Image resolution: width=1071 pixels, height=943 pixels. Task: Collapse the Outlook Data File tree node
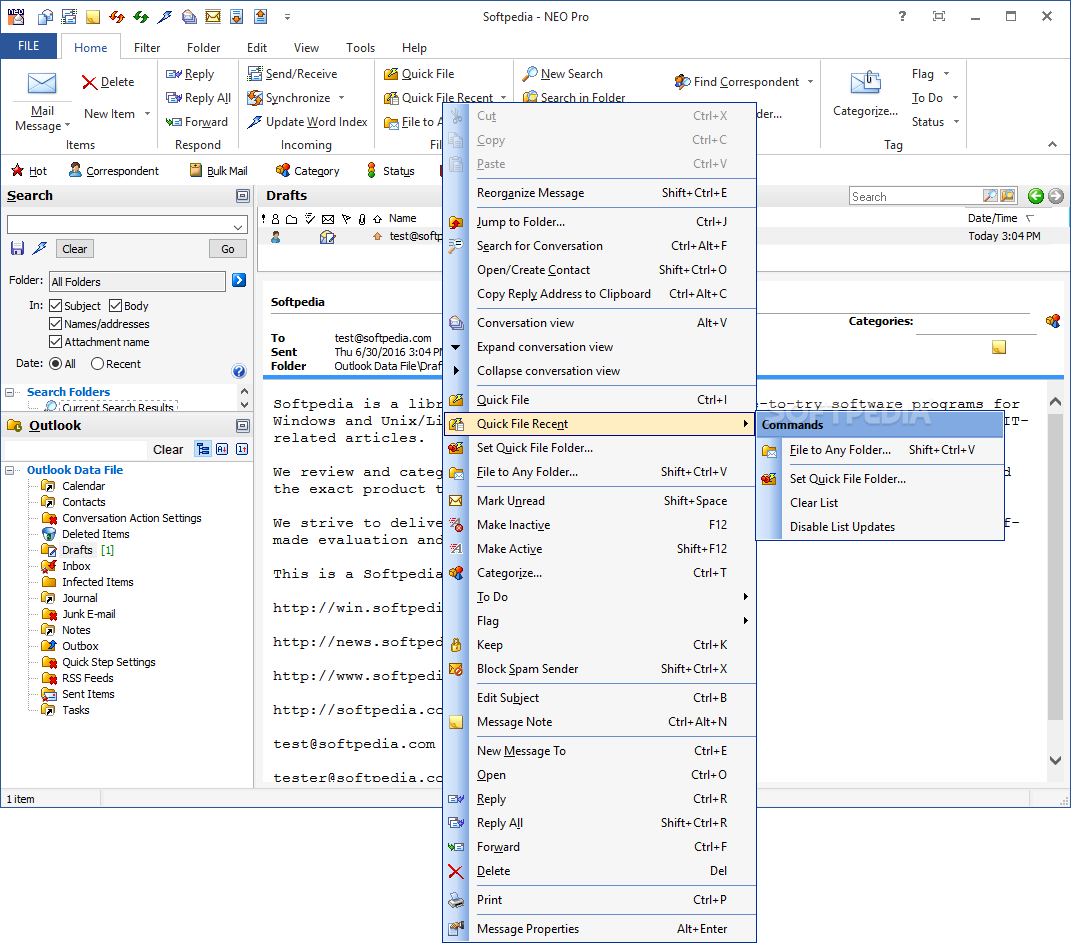click(x=10, y=470)
